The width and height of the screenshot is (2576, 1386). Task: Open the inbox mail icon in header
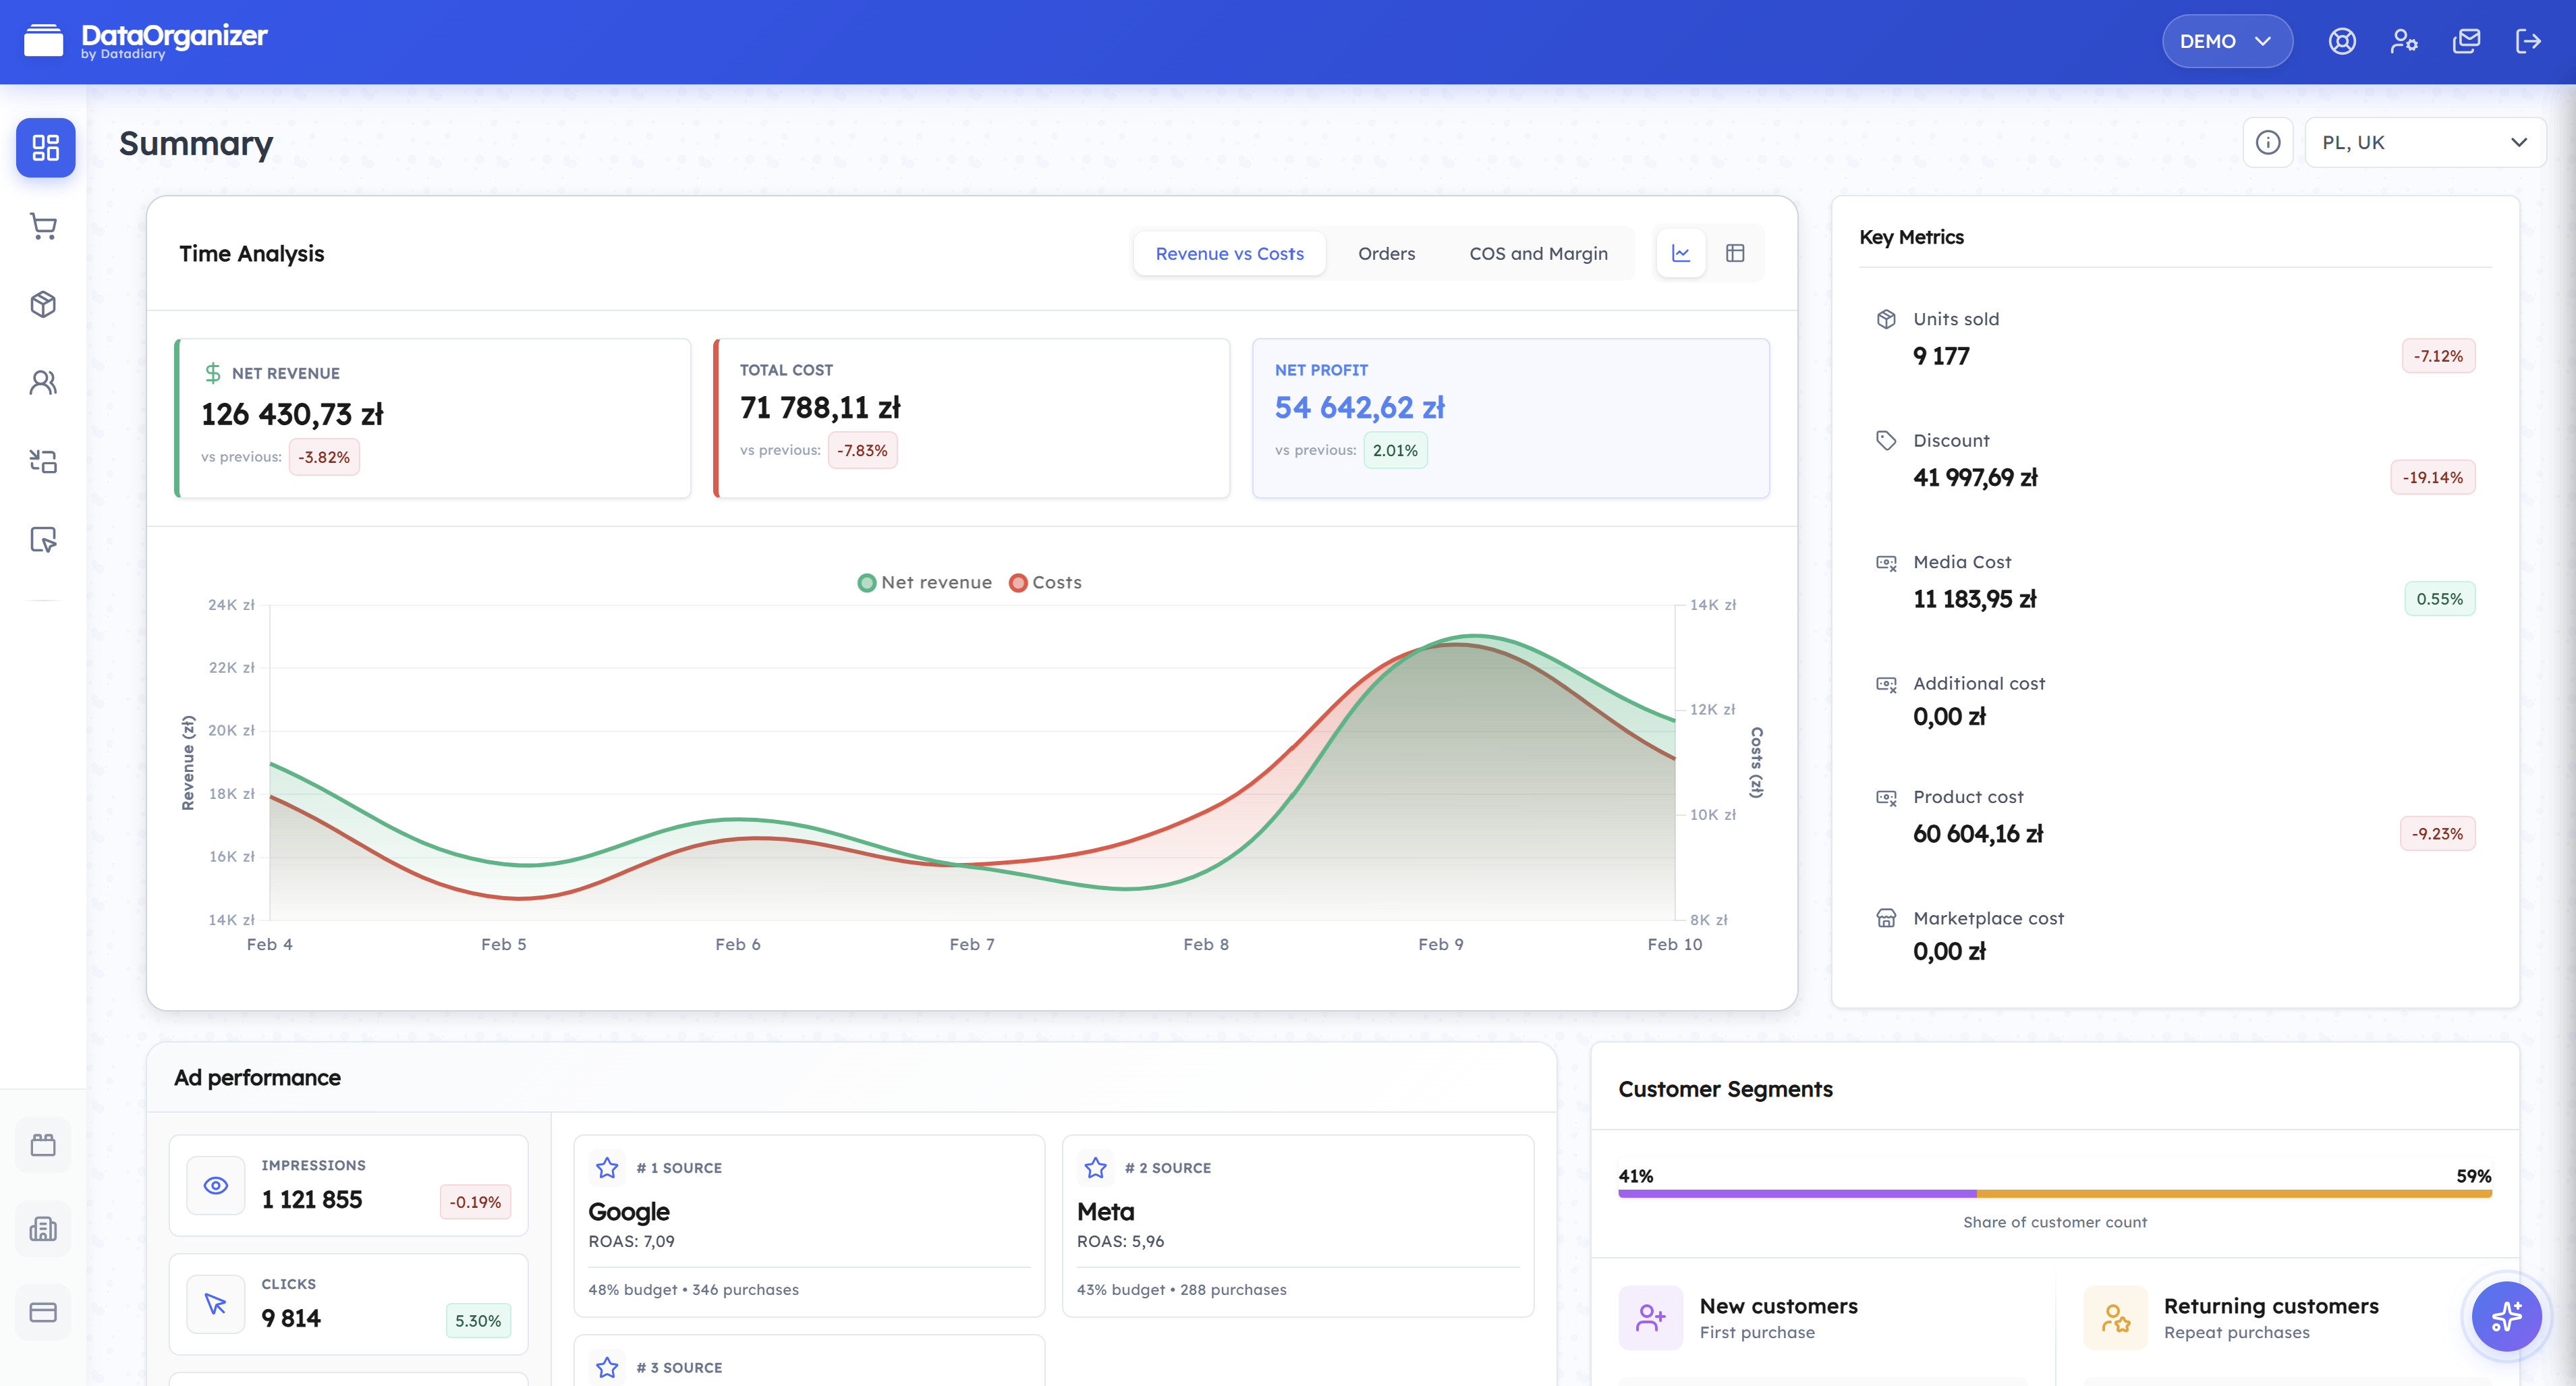tap(2466, 41)
